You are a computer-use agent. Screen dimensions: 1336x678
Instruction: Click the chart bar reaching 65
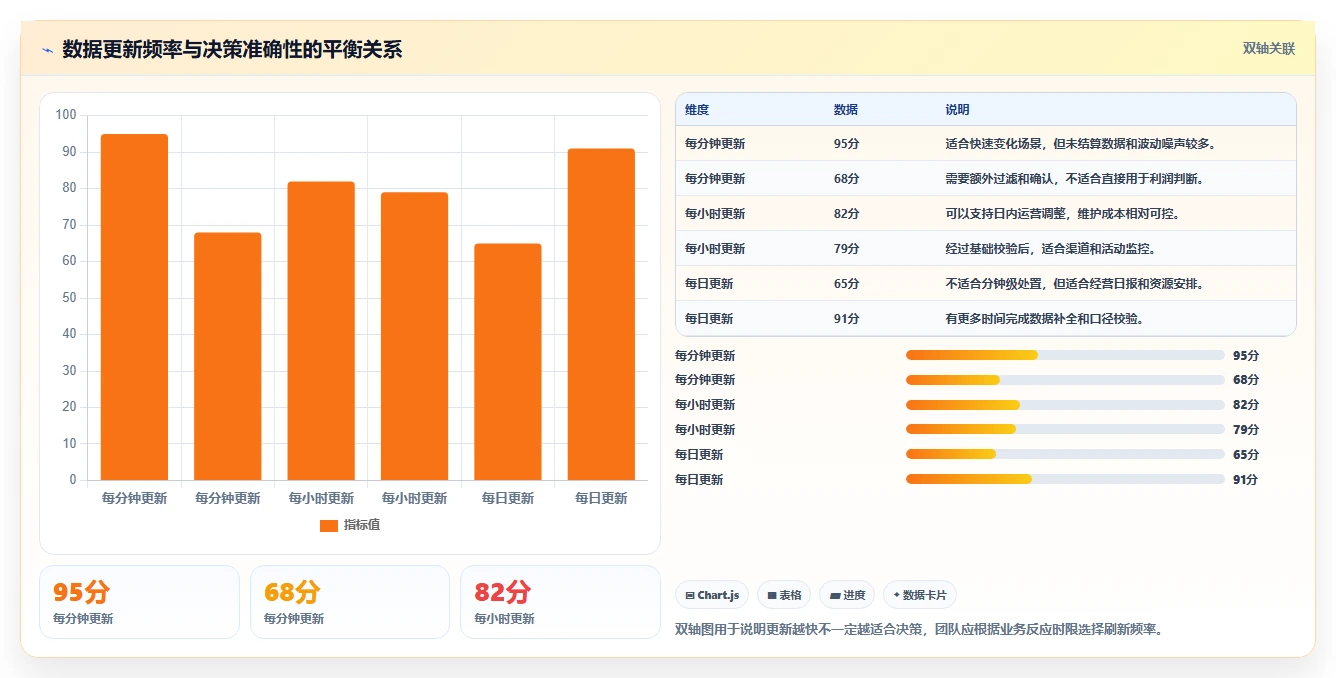pyautogui.click(x=508, y=362)
